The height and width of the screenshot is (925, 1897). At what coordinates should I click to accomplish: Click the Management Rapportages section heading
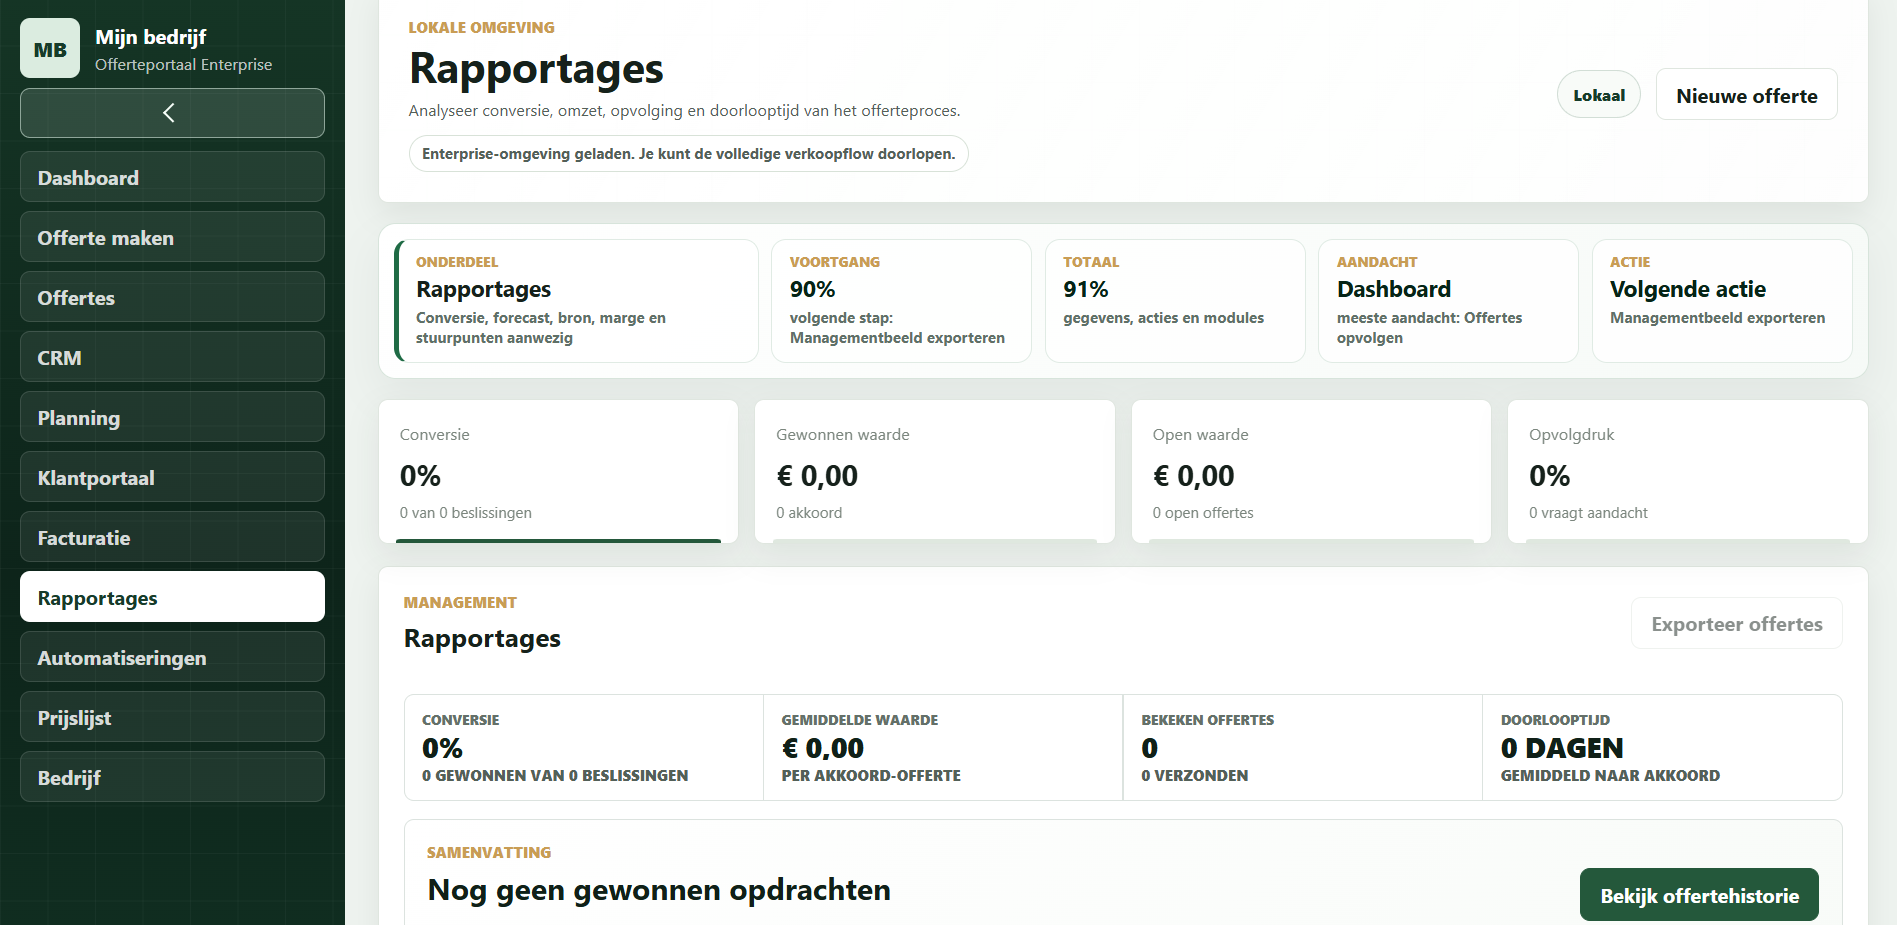pos(482,638)
